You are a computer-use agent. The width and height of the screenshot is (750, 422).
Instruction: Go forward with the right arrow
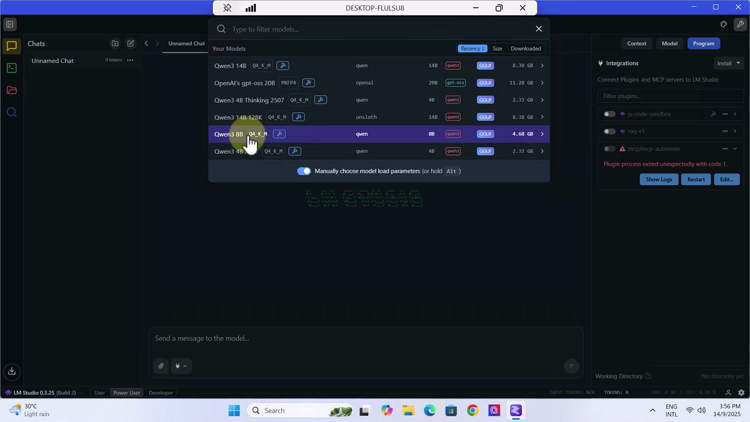[x=157, y=44]
